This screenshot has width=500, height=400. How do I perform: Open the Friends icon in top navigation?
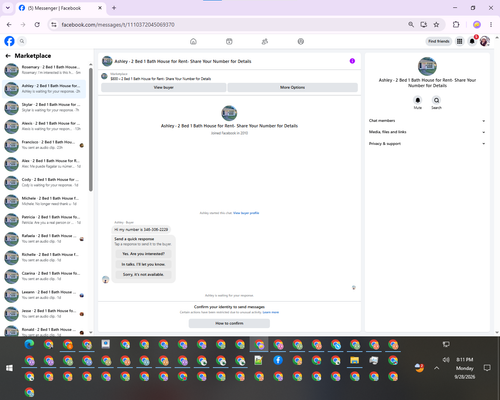[265, 41]
